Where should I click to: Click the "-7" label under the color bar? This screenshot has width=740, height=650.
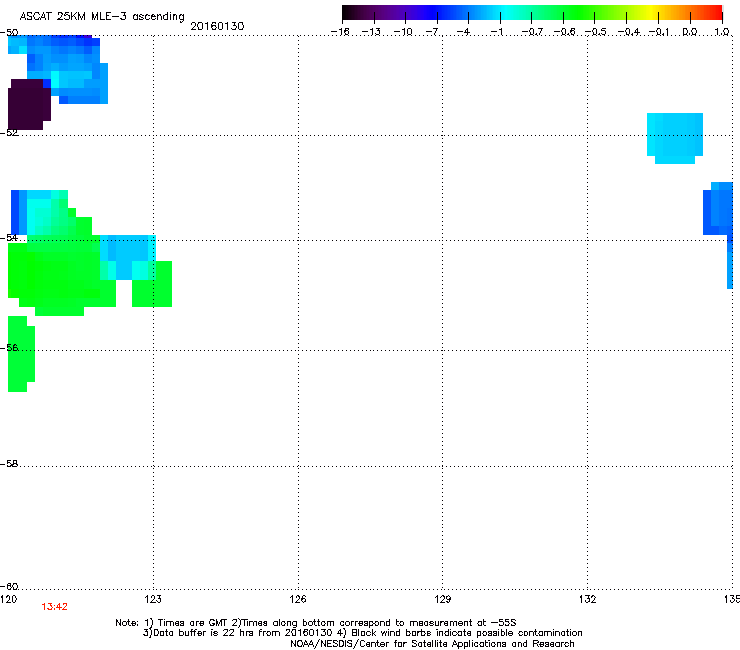tap(432, 32)
